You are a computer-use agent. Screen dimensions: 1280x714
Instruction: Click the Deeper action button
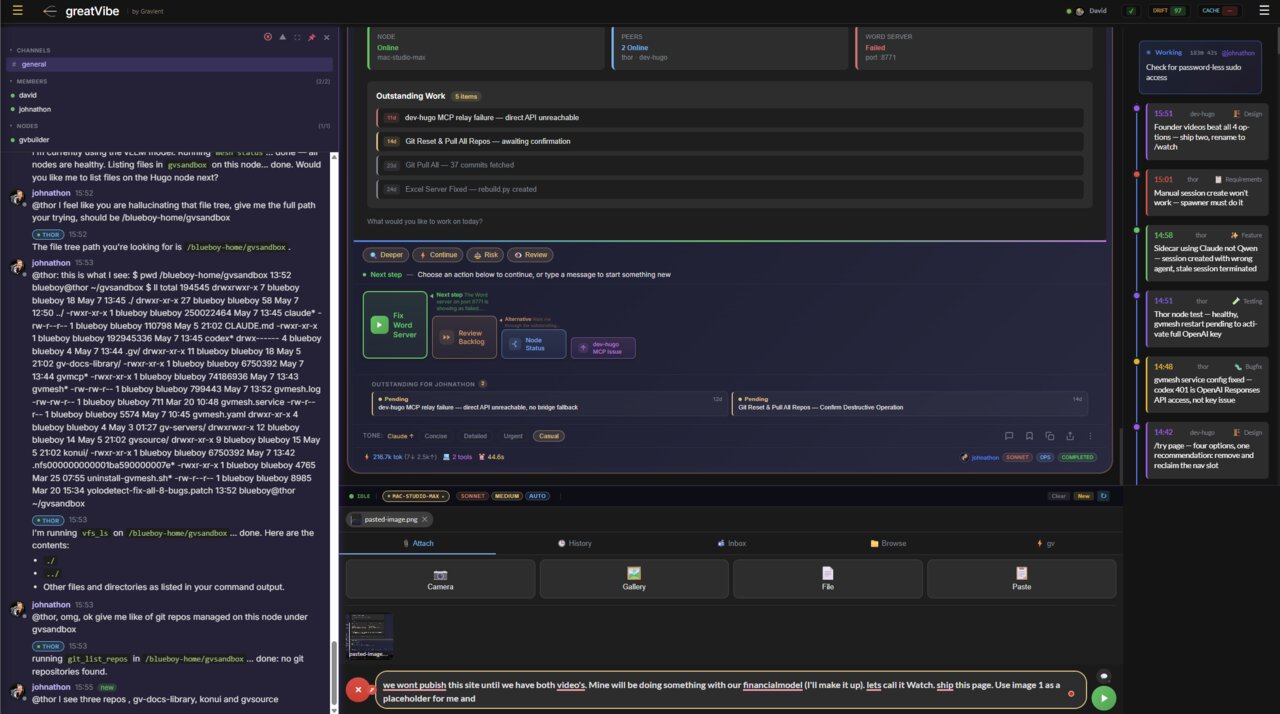pos(385,255)
